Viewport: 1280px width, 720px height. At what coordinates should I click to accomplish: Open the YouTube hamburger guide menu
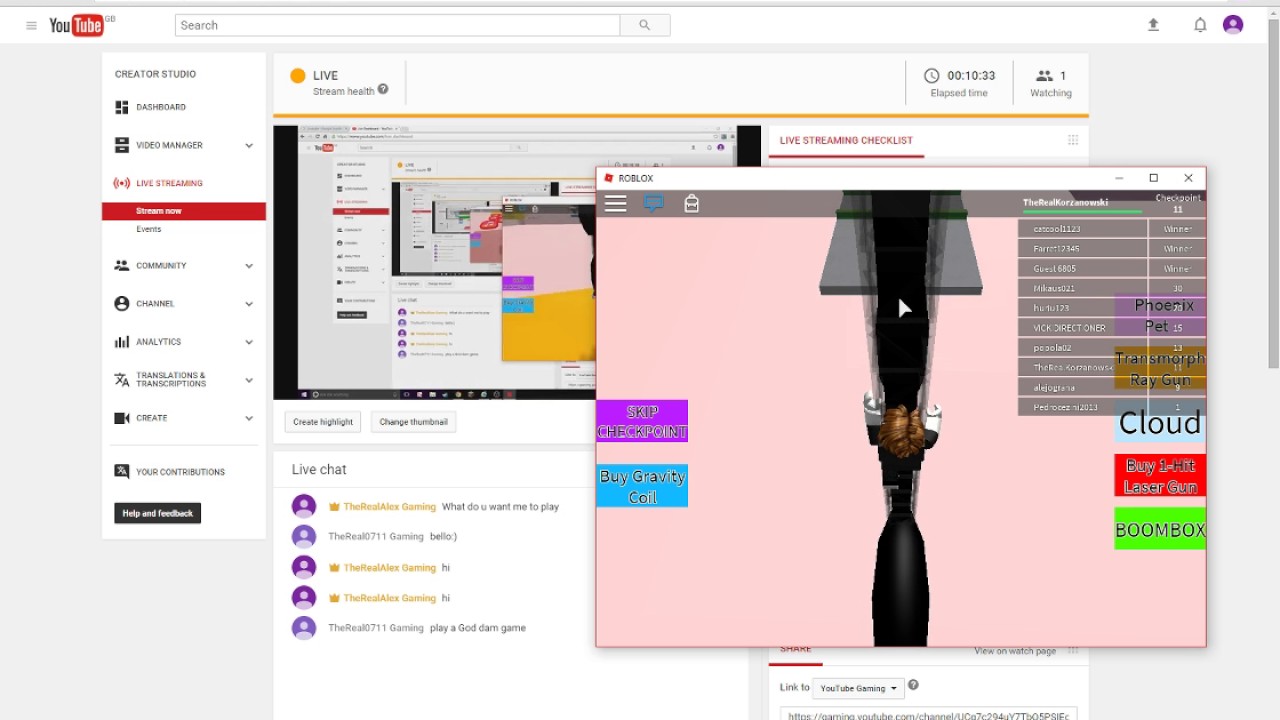pos(31,25)
